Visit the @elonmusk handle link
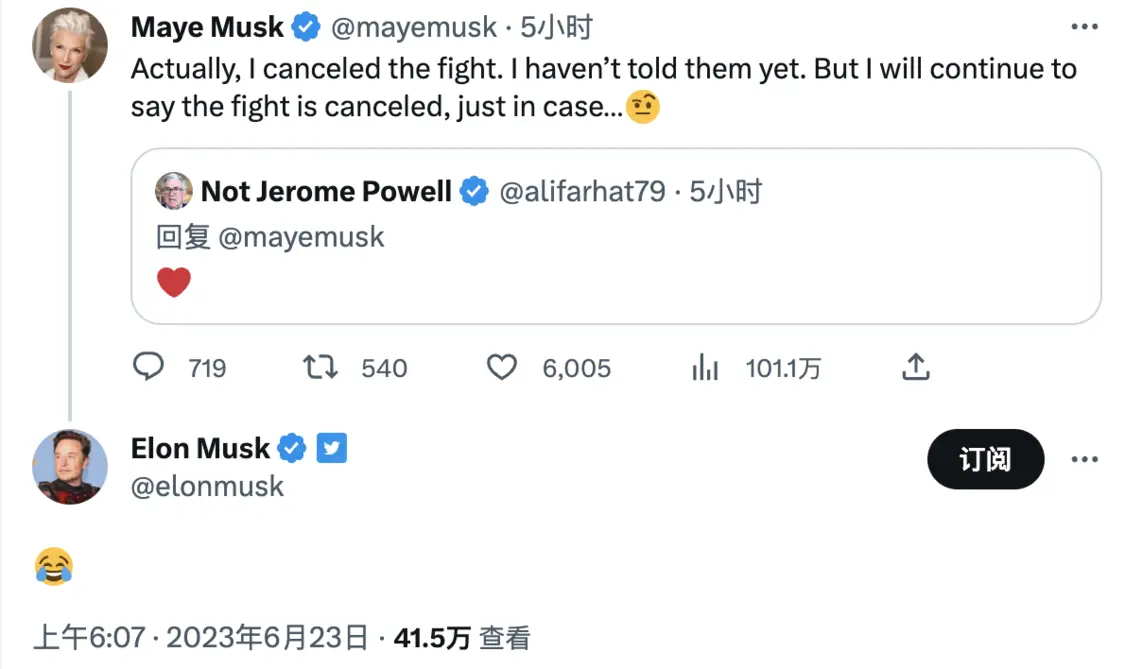 click(x=207, y=487)
